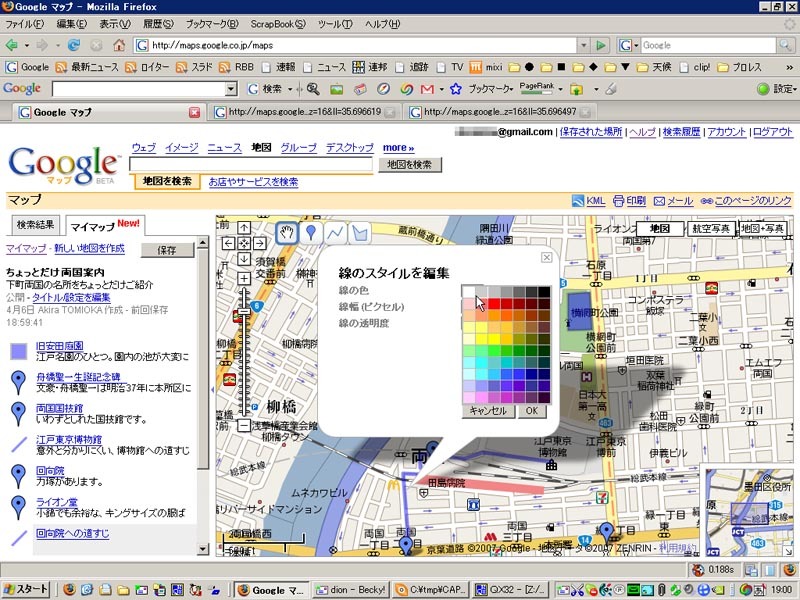
Task: Switch to the 検索結果 tab
Action: pyautogui.click(x=35, y=224)
